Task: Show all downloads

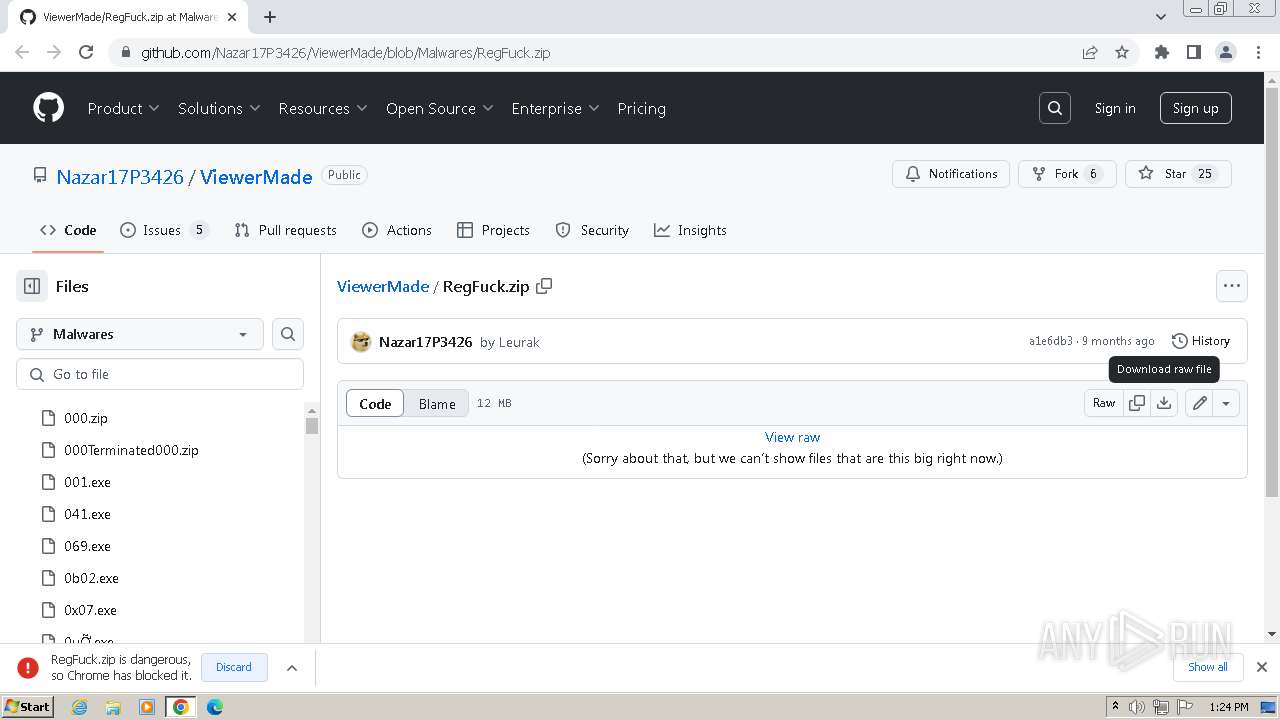Action: [1208, 667]
